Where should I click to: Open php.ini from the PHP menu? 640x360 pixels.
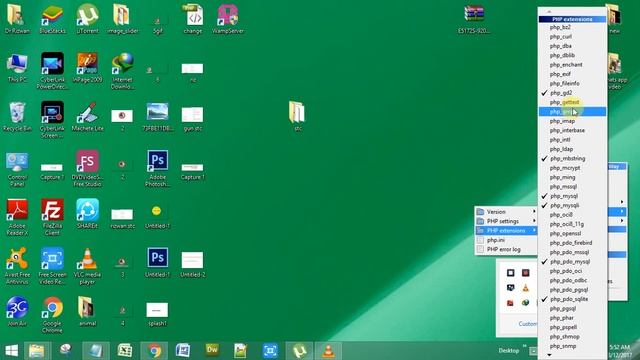point(506,240)
